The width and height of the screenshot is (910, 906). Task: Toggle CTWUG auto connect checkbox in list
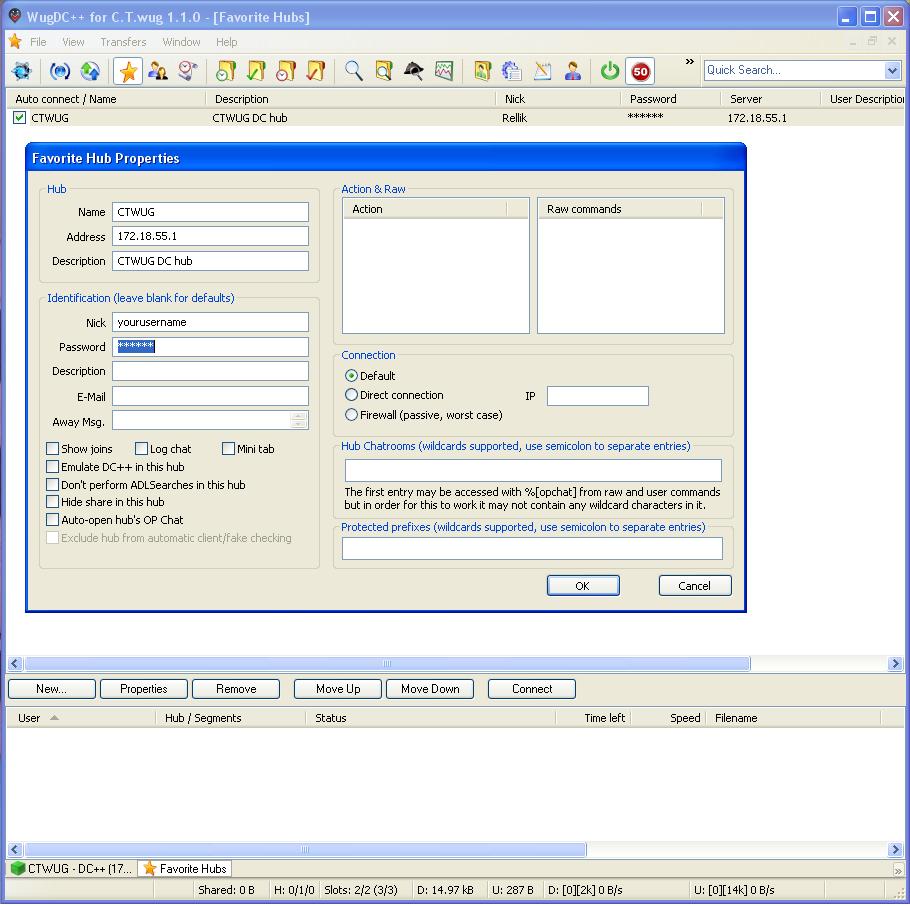[x=19, y=118]
